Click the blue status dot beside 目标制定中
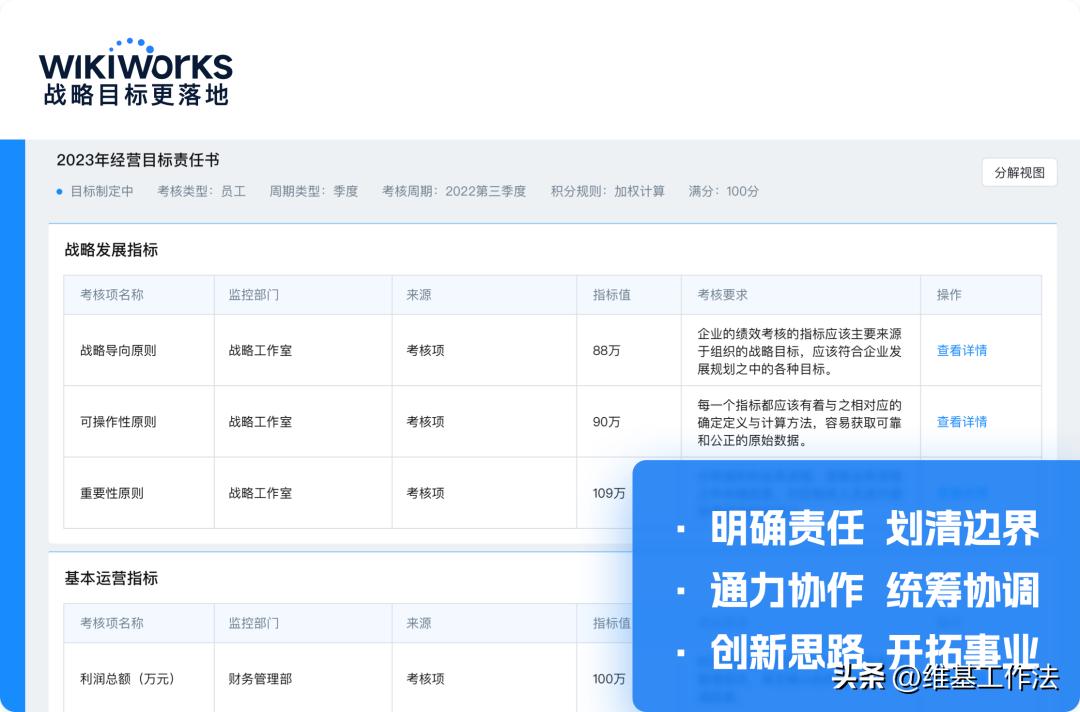This screenshot has width=1080, height=712. [58, 192]
